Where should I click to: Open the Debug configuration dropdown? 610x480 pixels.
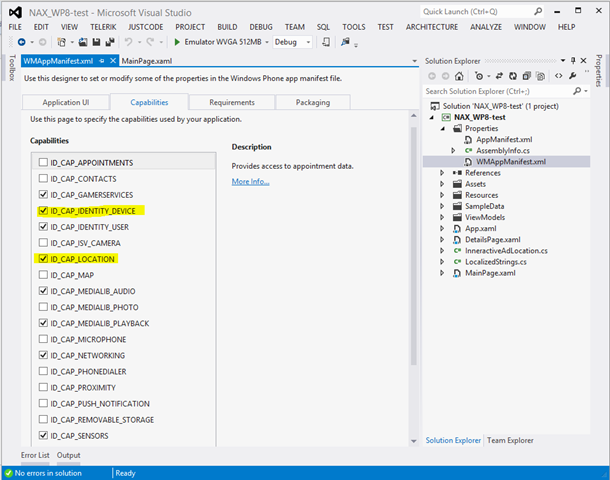307,42
